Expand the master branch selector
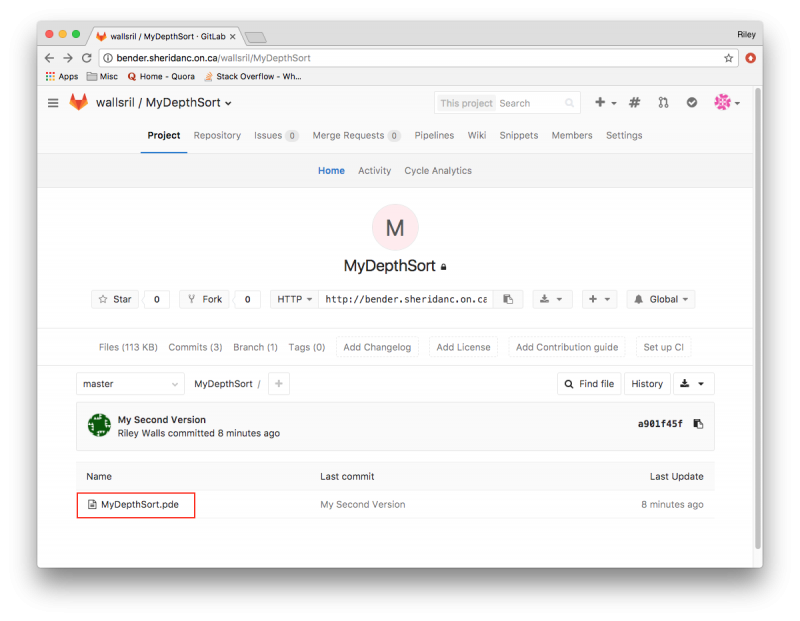This screenshot has width=800, height=621. [x=130, y=384]
